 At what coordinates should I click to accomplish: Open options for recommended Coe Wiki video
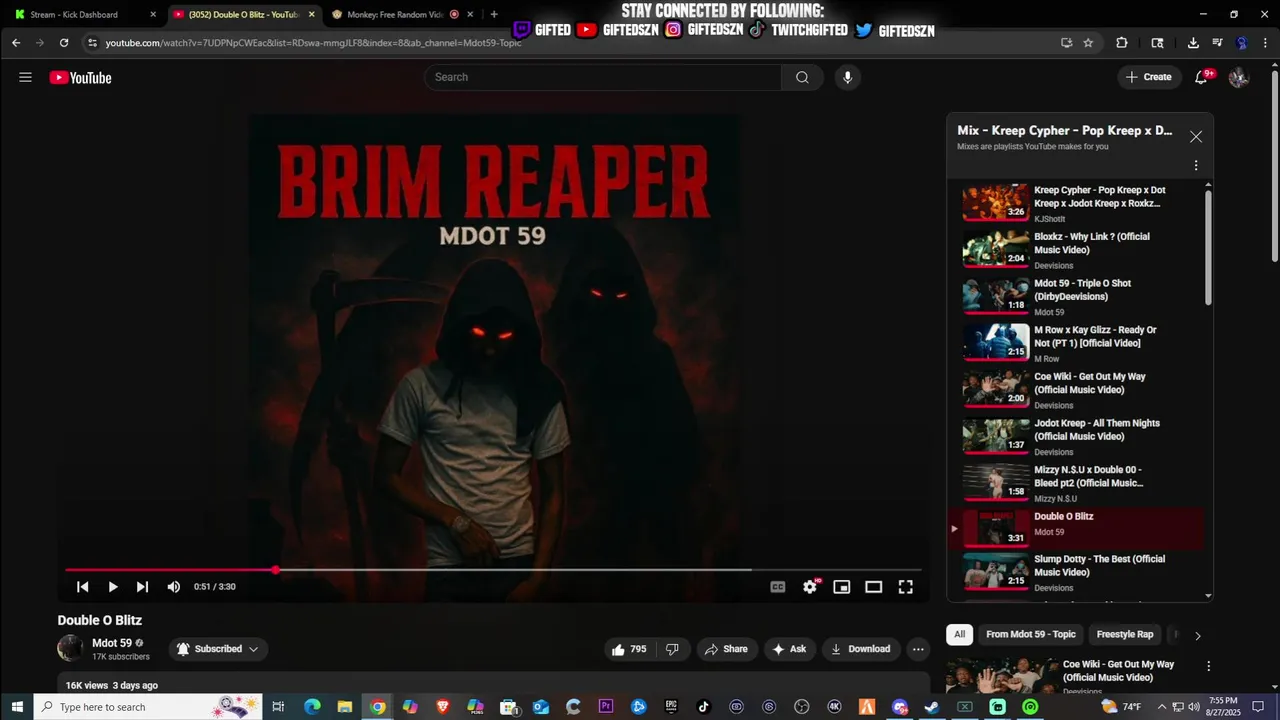click(x=1208, y=666)
